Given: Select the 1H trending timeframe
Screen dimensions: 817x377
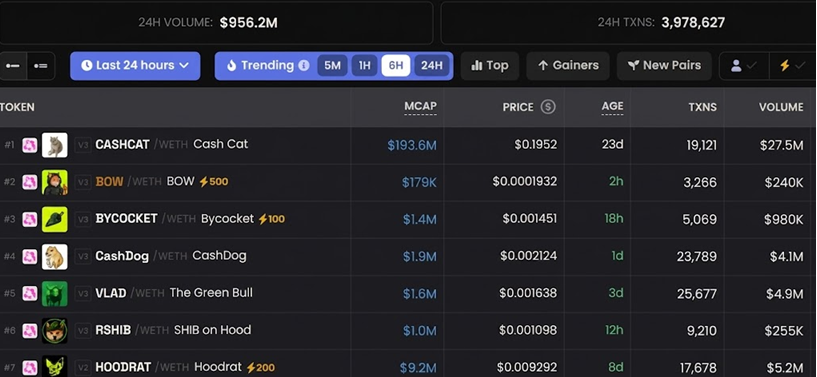Looking at the screenshot, I should click(x=364, y=66).
